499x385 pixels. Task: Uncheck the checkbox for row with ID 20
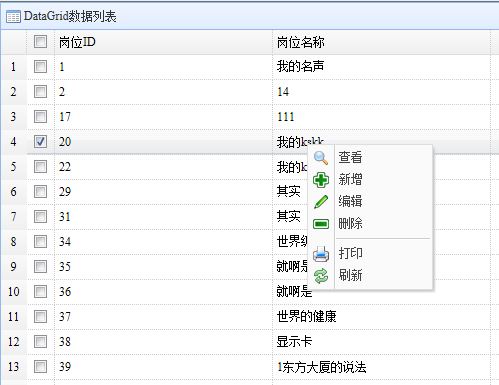click(x=40, y=142)
